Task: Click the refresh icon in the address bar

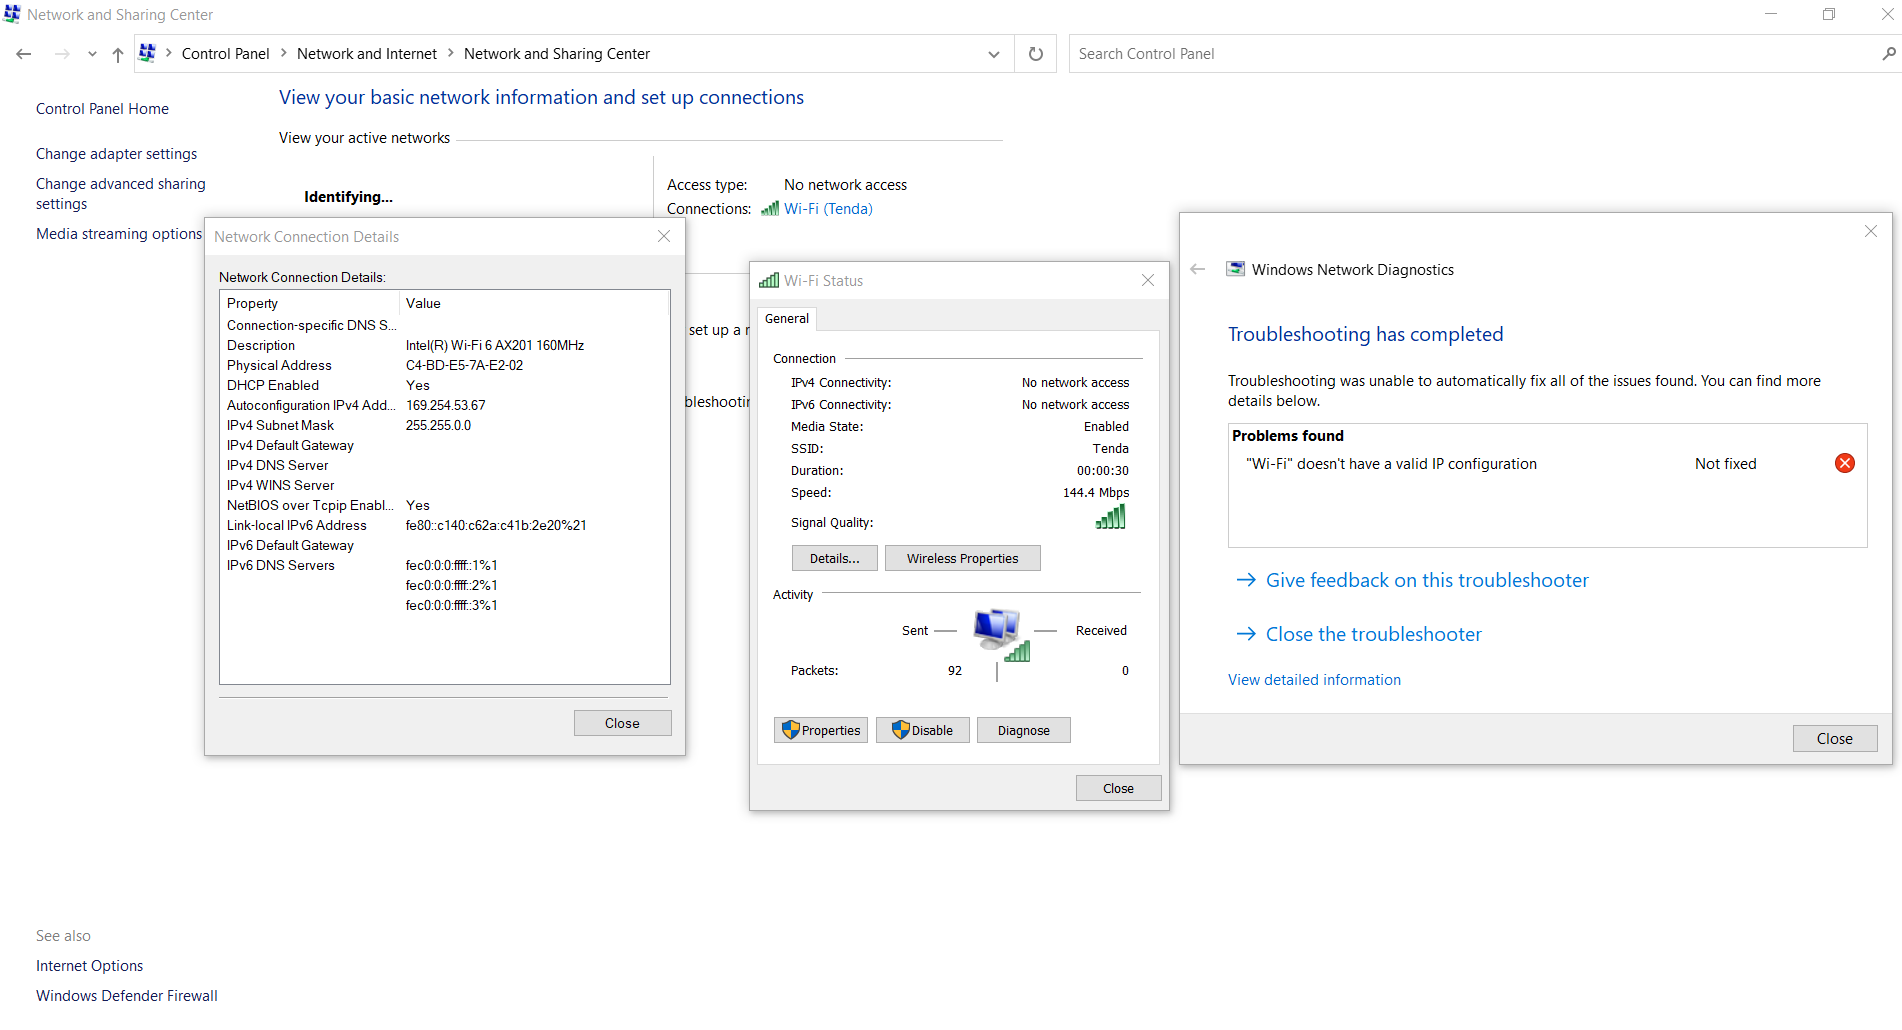Action: [1035, 53]
